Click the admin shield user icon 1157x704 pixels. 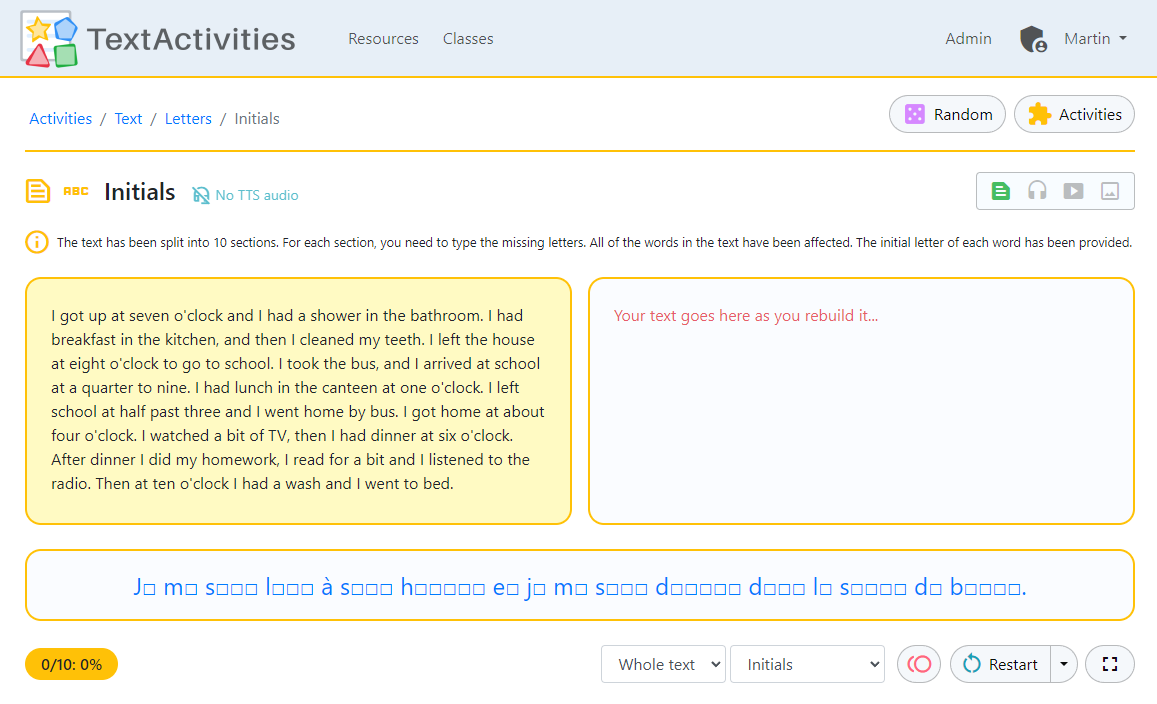[x=1033, y=39]
